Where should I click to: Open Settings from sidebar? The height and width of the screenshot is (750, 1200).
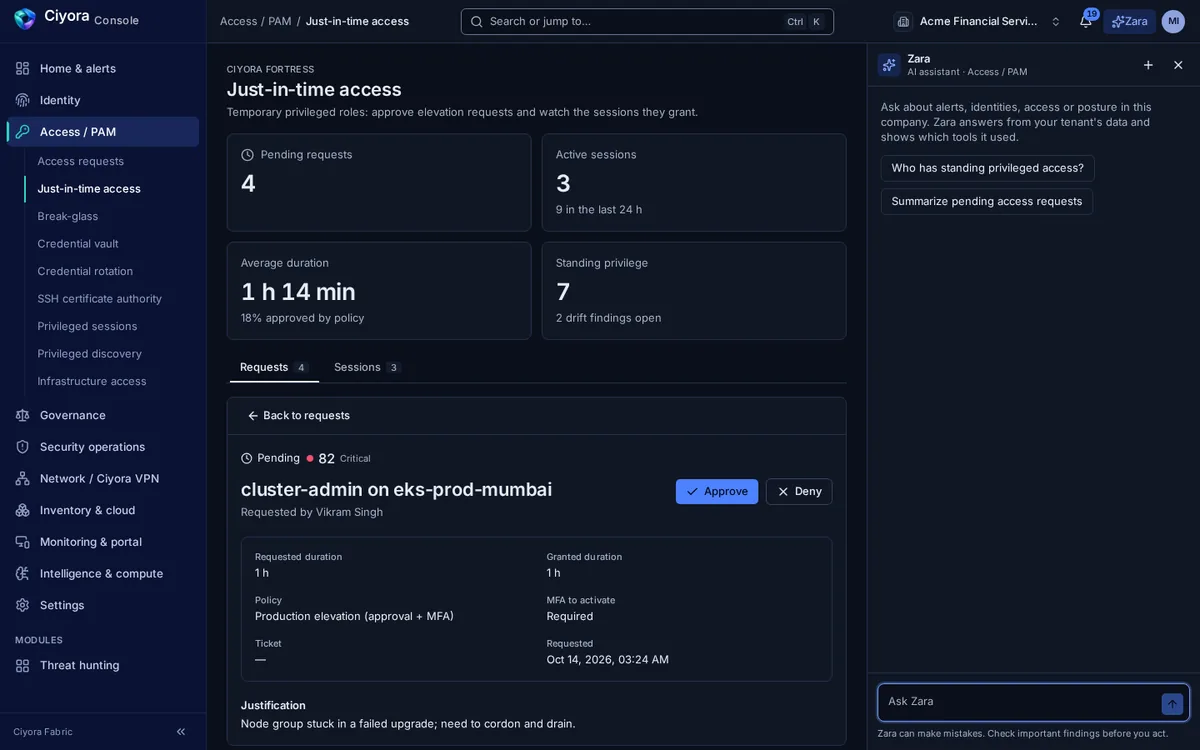pyautogui.click(x=103, y=605)
